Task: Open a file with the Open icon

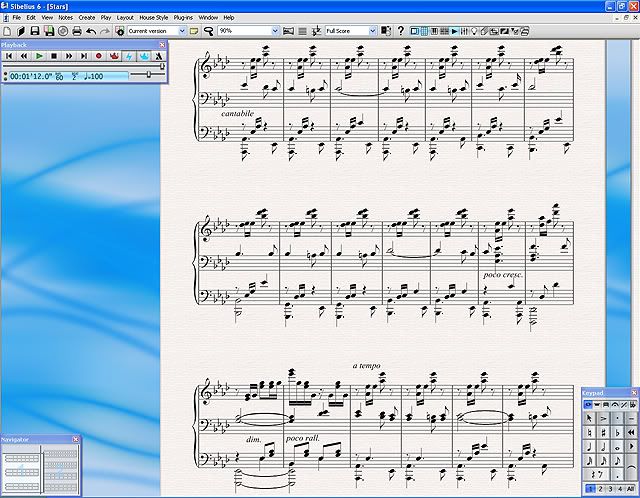Action: 20,31
